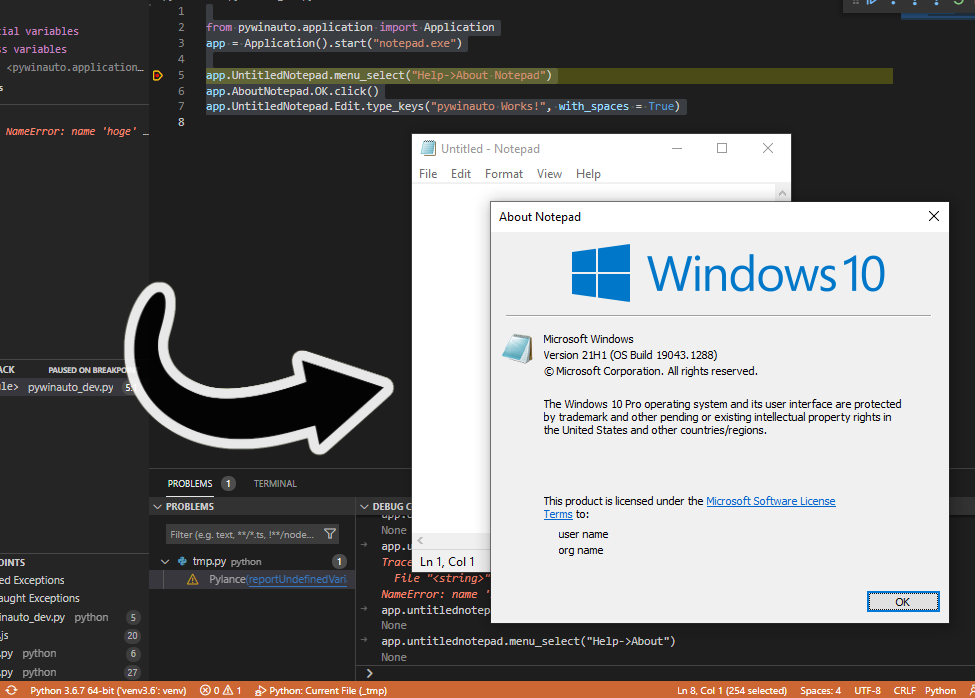Open Notepad's Format menu

(x=504, y=174)
